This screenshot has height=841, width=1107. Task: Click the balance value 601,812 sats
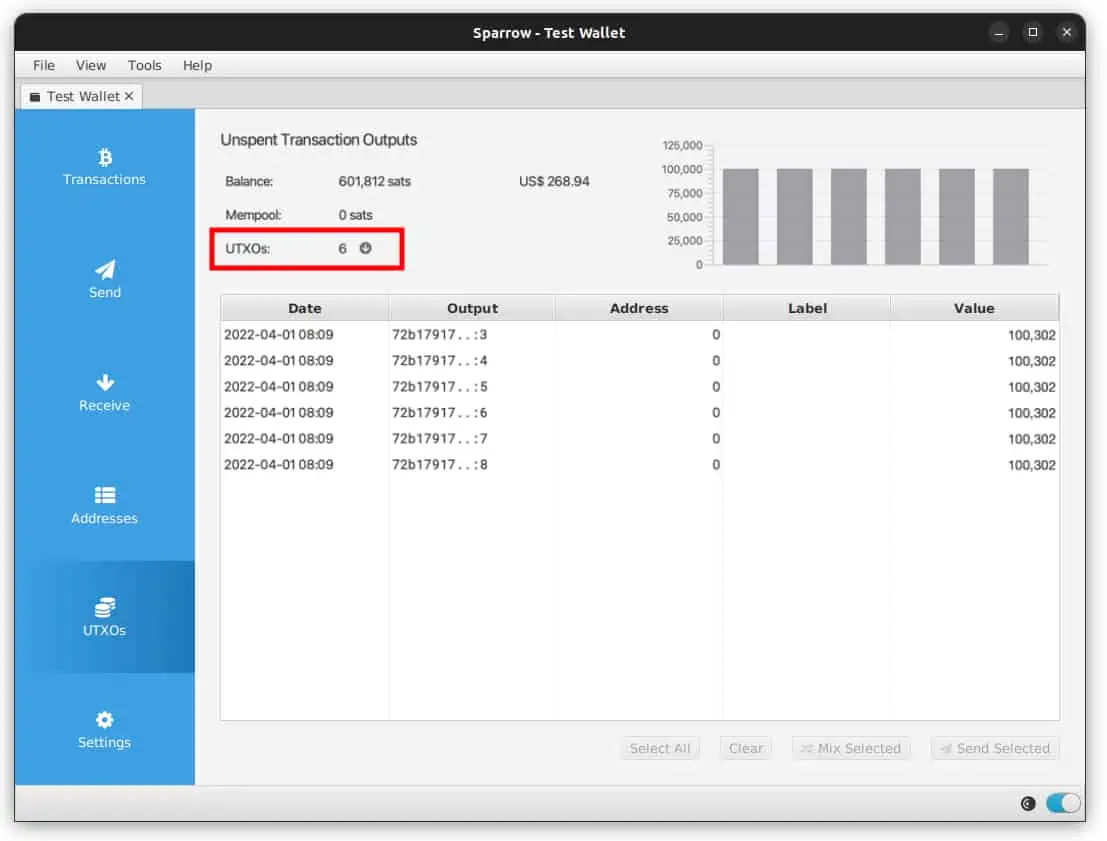pos(374,181)
